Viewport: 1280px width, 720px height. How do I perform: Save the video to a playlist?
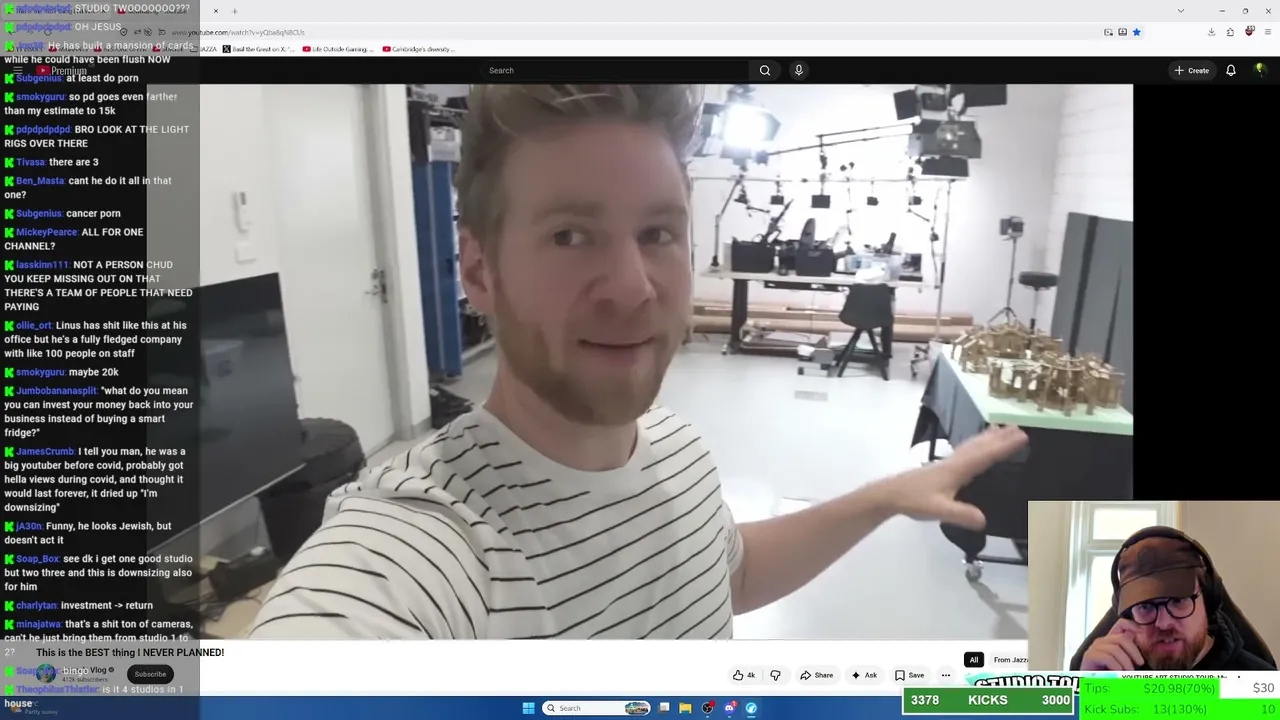pos(909,675)
